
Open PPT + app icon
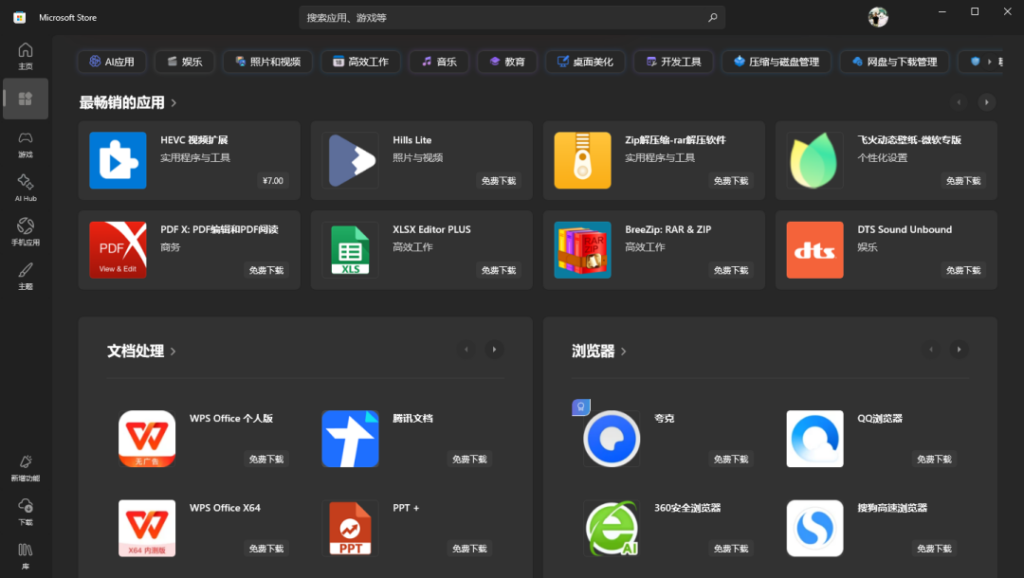pyautogui.click(x=350, y=528)
